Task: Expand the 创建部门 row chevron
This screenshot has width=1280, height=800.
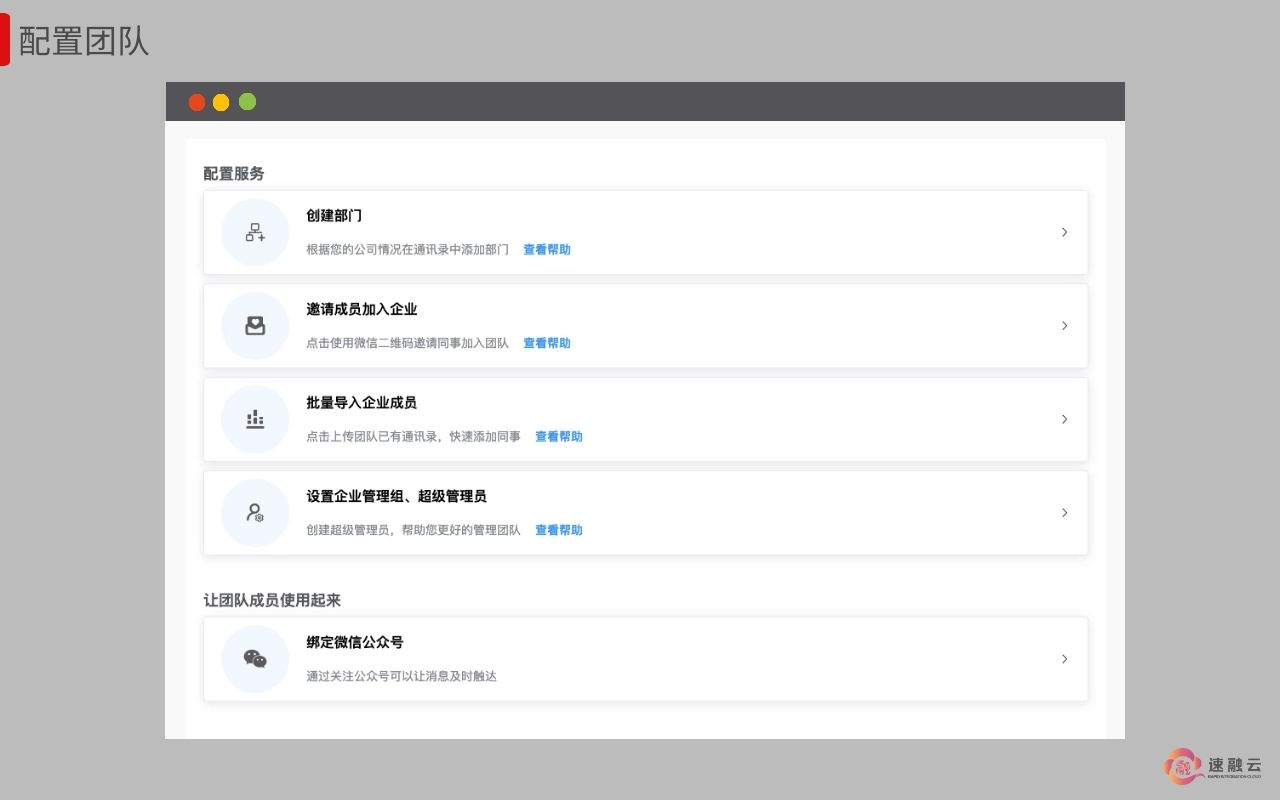Action: [1064, 232]
